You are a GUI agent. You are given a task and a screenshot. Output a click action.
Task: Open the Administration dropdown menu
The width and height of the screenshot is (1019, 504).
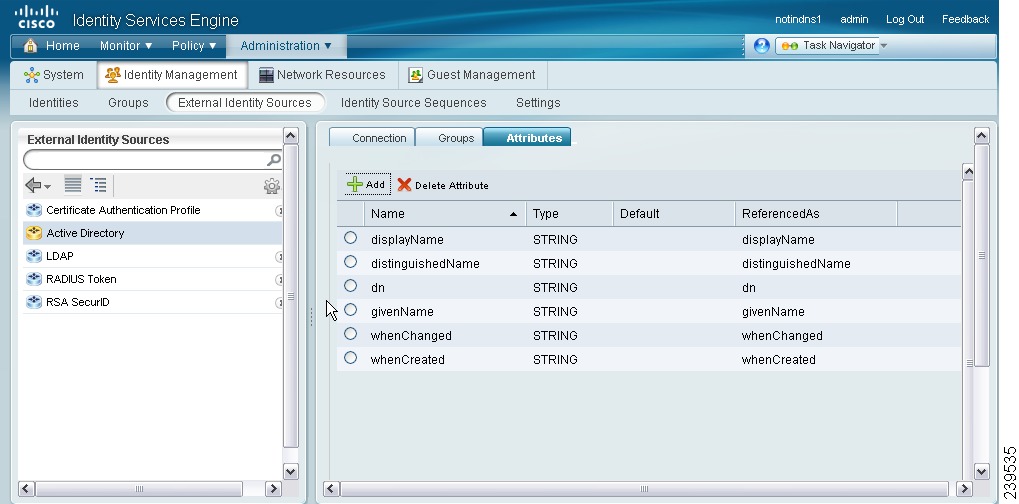pos(286,46)
